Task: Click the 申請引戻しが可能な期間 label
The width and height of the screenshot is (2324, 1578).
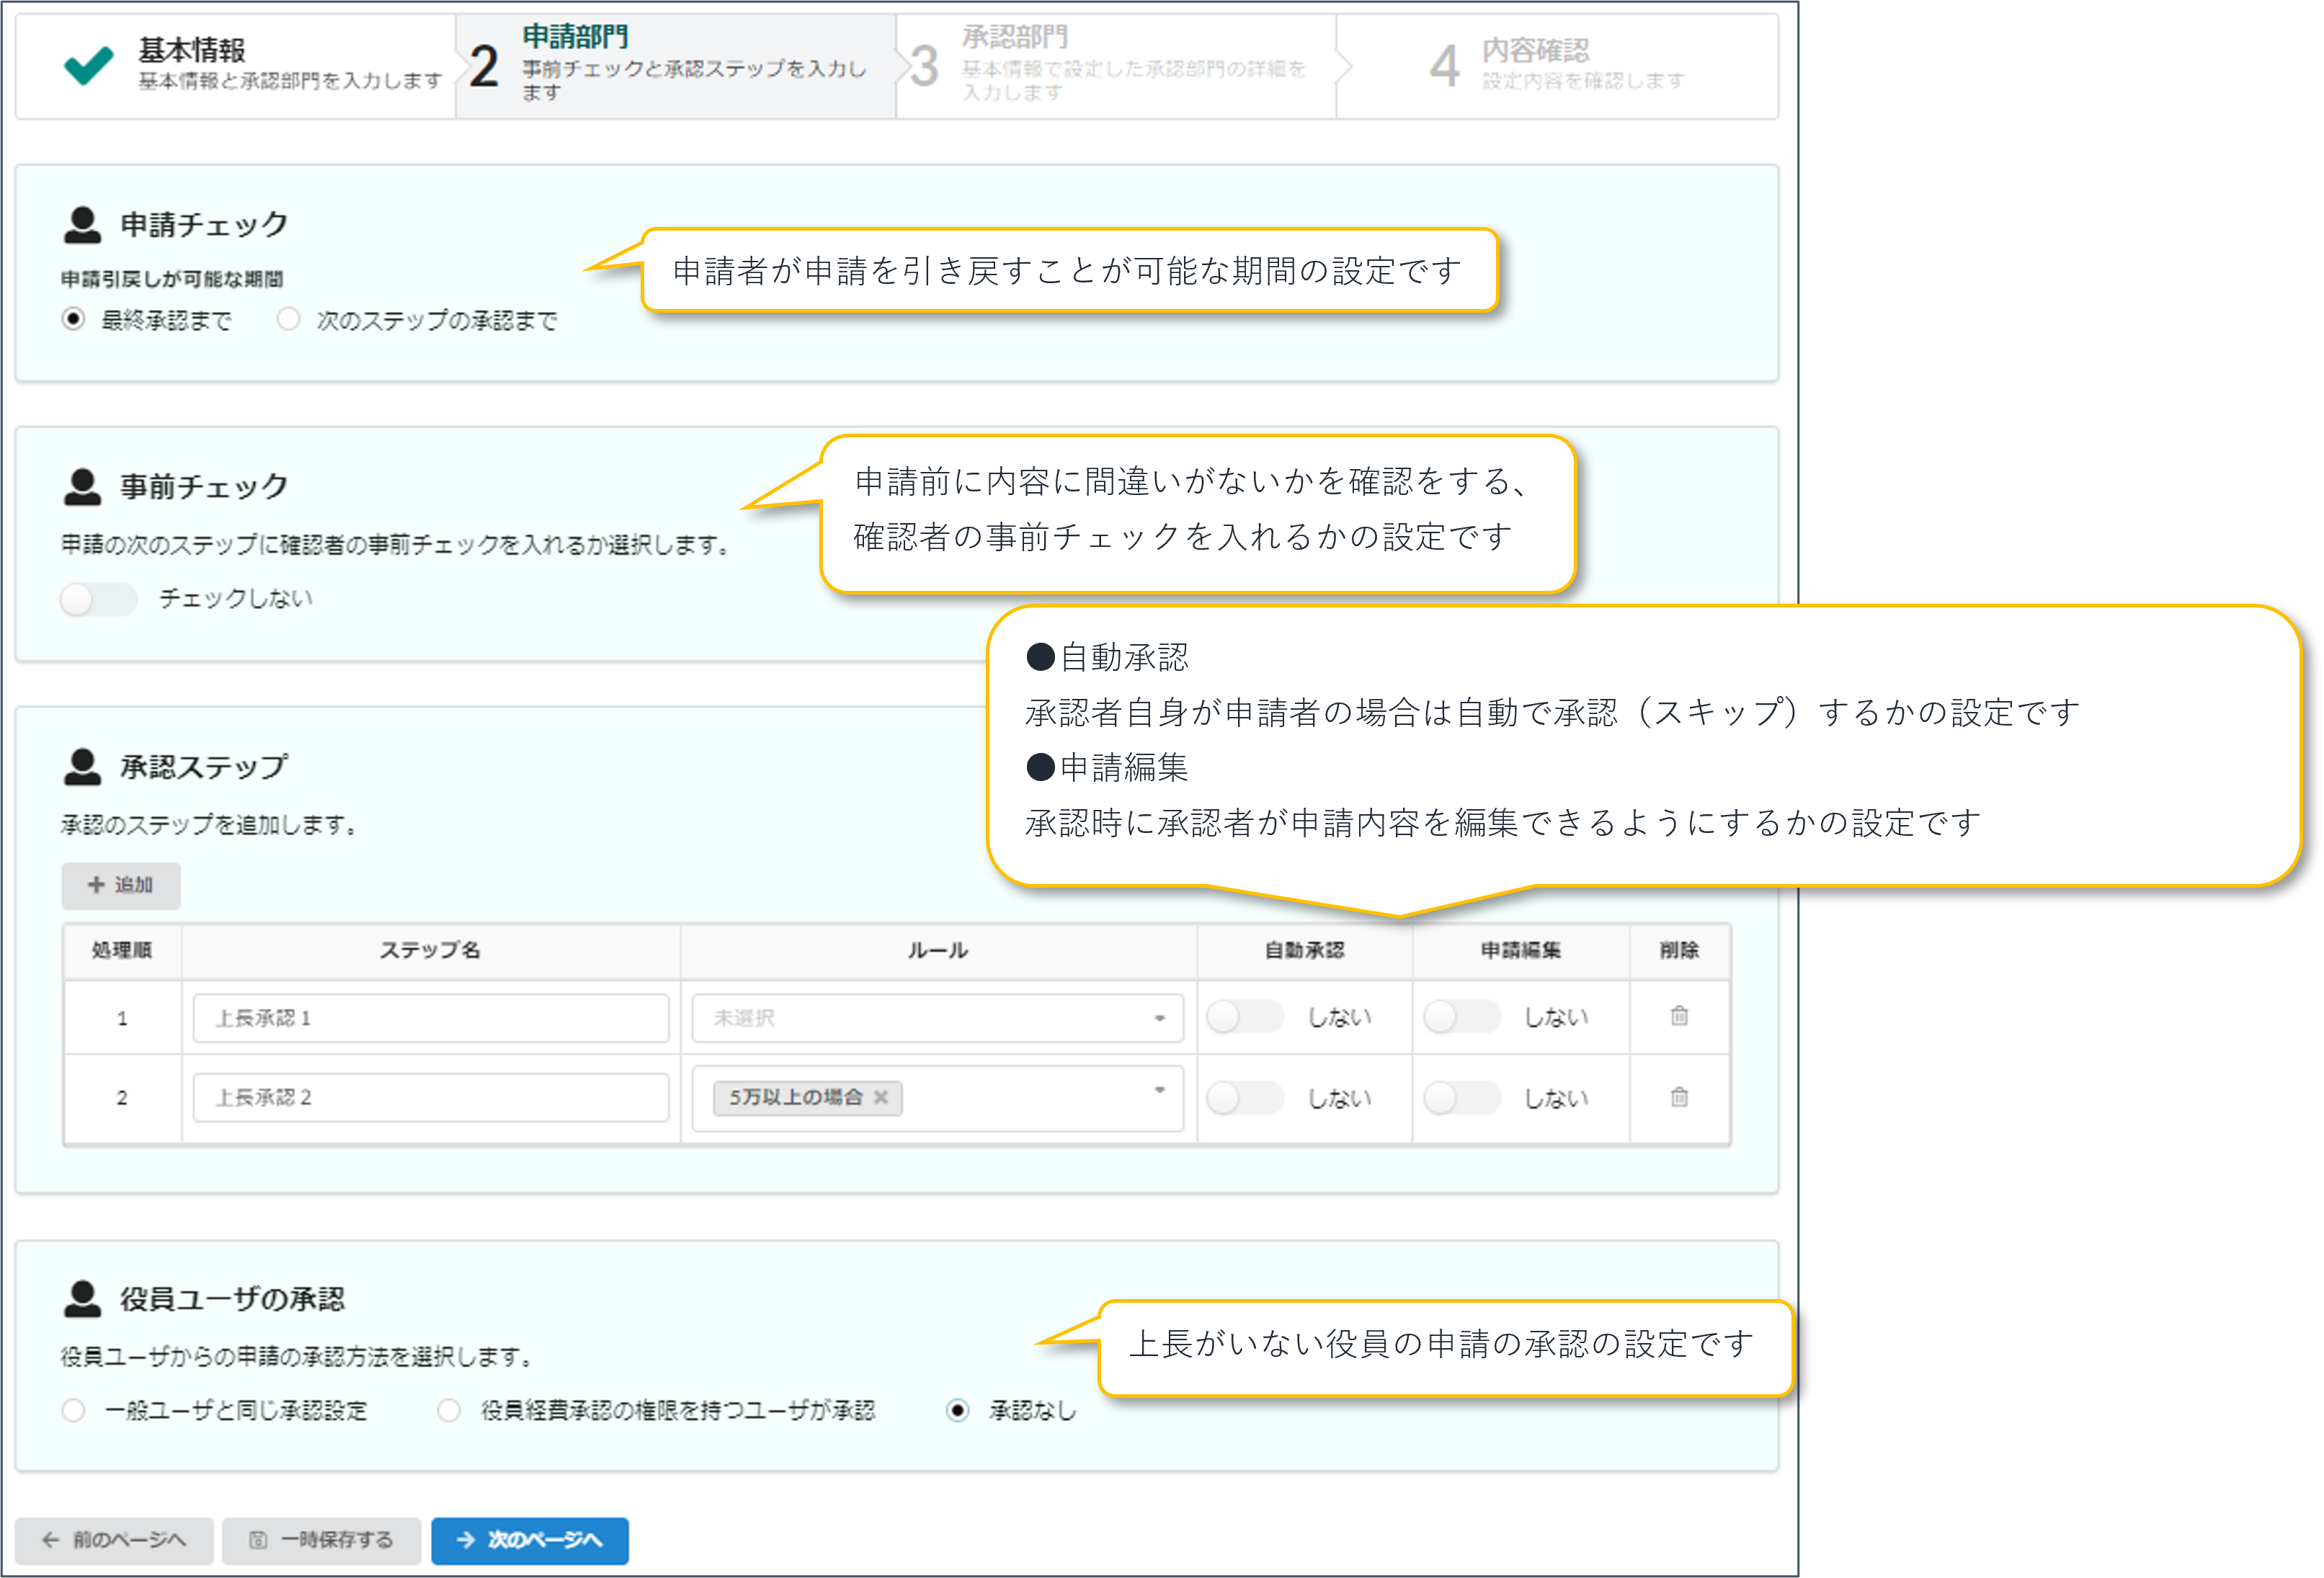Action: 172,279
